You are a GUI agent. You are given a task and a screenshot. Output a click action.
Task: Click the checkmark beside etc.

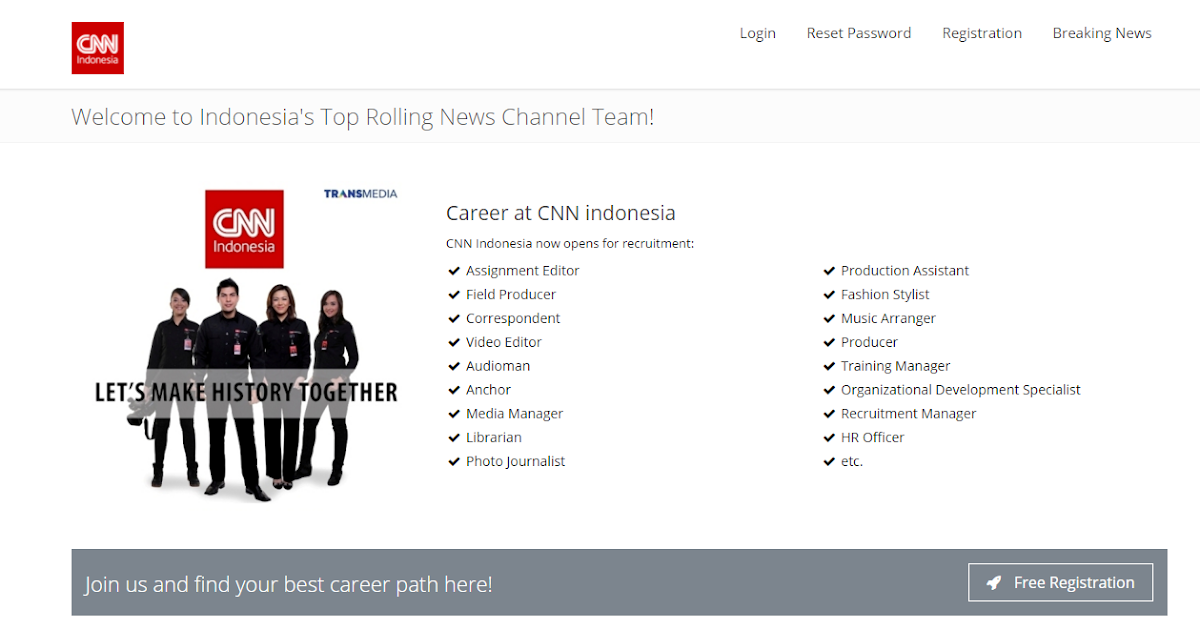pyautogui.click(x=829, y=462)
